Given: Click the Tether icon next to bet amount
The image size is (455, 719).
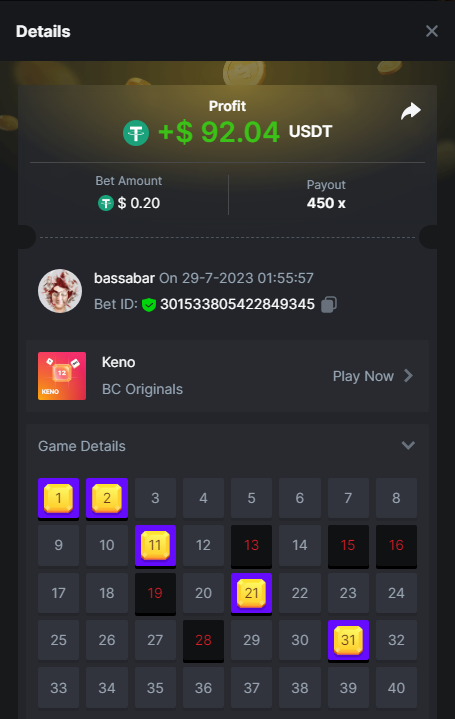Looking at the screenshot, I should (x=106, y=203).
